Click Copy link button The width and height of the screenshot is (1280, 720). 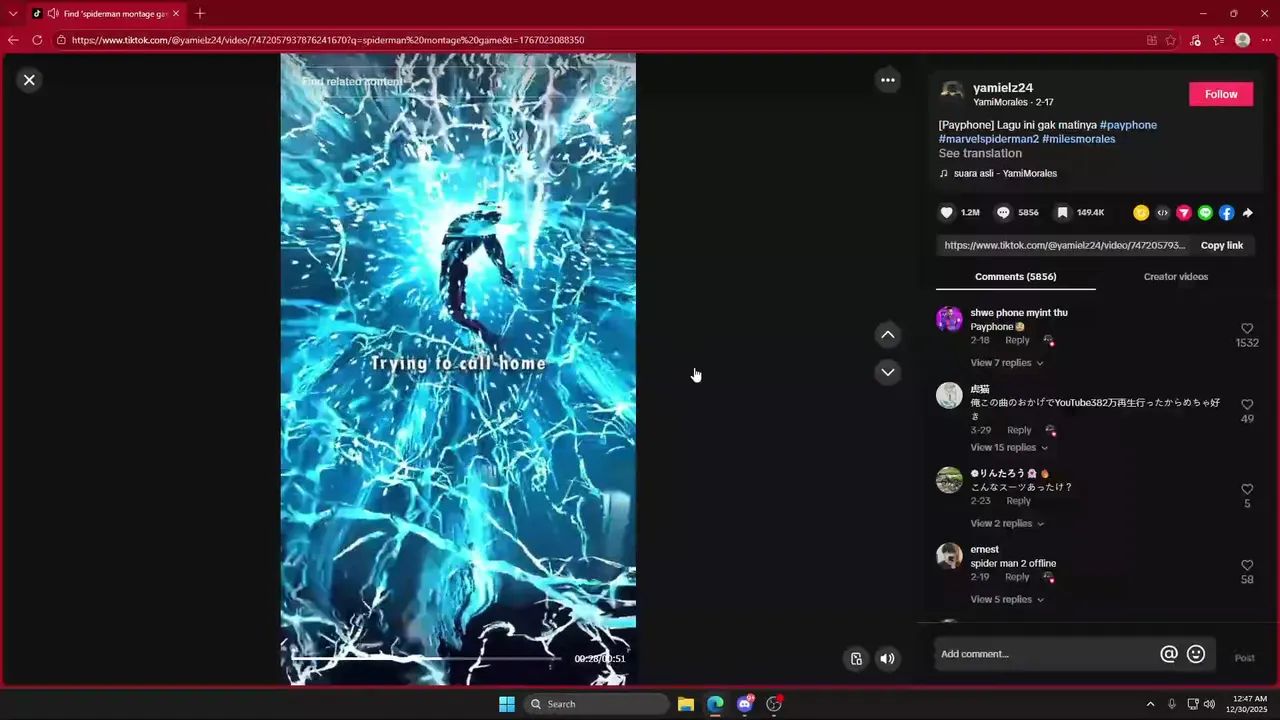tap(1221, 245)
